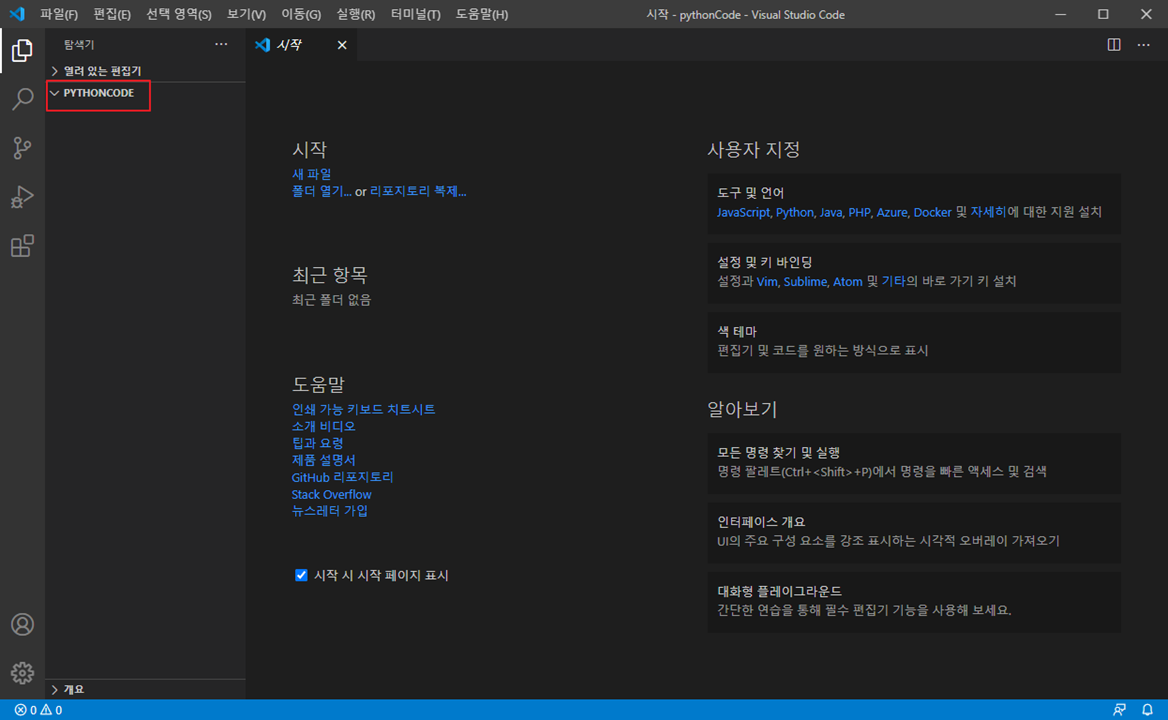Image resolution: width=1168 pixels, height=720 pixels.
Task: Open the 터미널(T) menu
Action: point(416,14)
